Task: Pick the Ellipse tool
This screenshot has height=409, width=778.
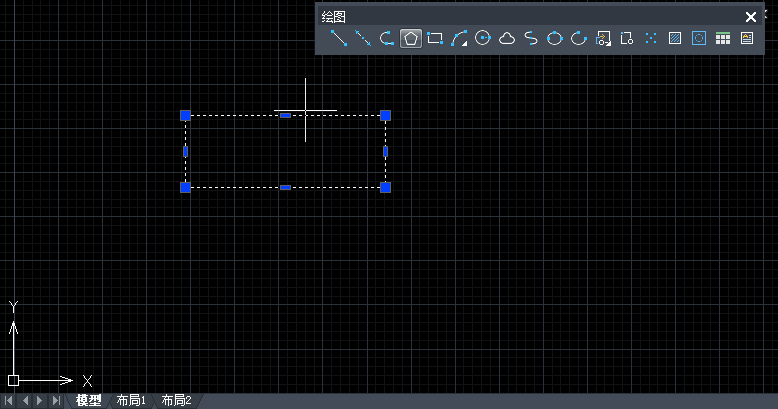Action: pos(555,39)
